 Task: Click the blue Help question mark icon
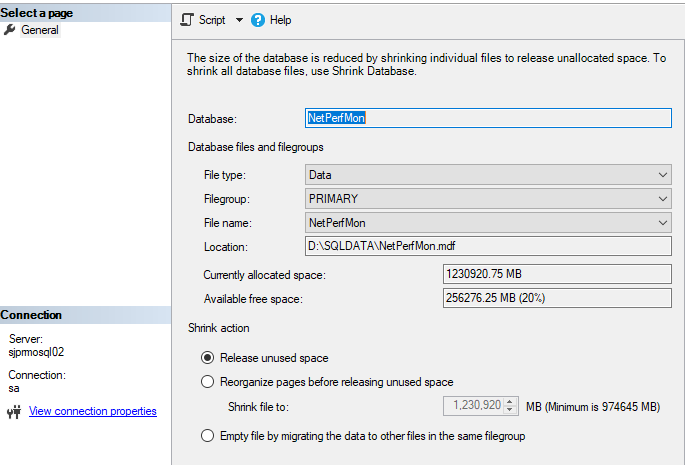[x=258, y=20]
